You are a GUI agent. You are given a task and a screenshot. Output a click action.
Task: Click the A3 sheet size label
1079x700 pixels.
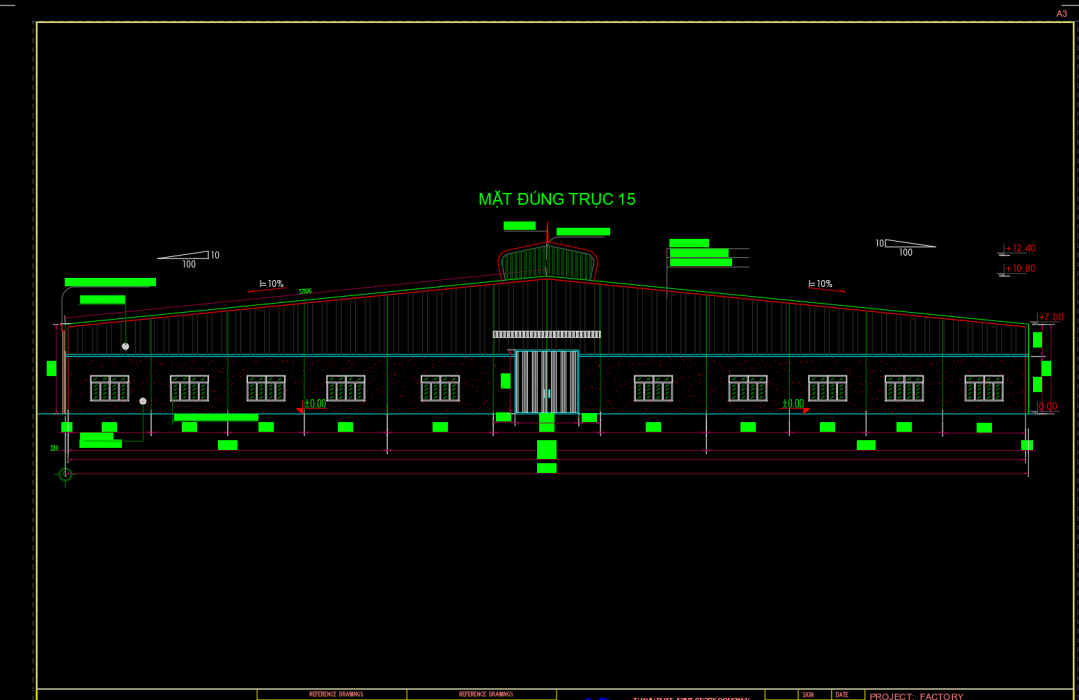[1062, 14]
